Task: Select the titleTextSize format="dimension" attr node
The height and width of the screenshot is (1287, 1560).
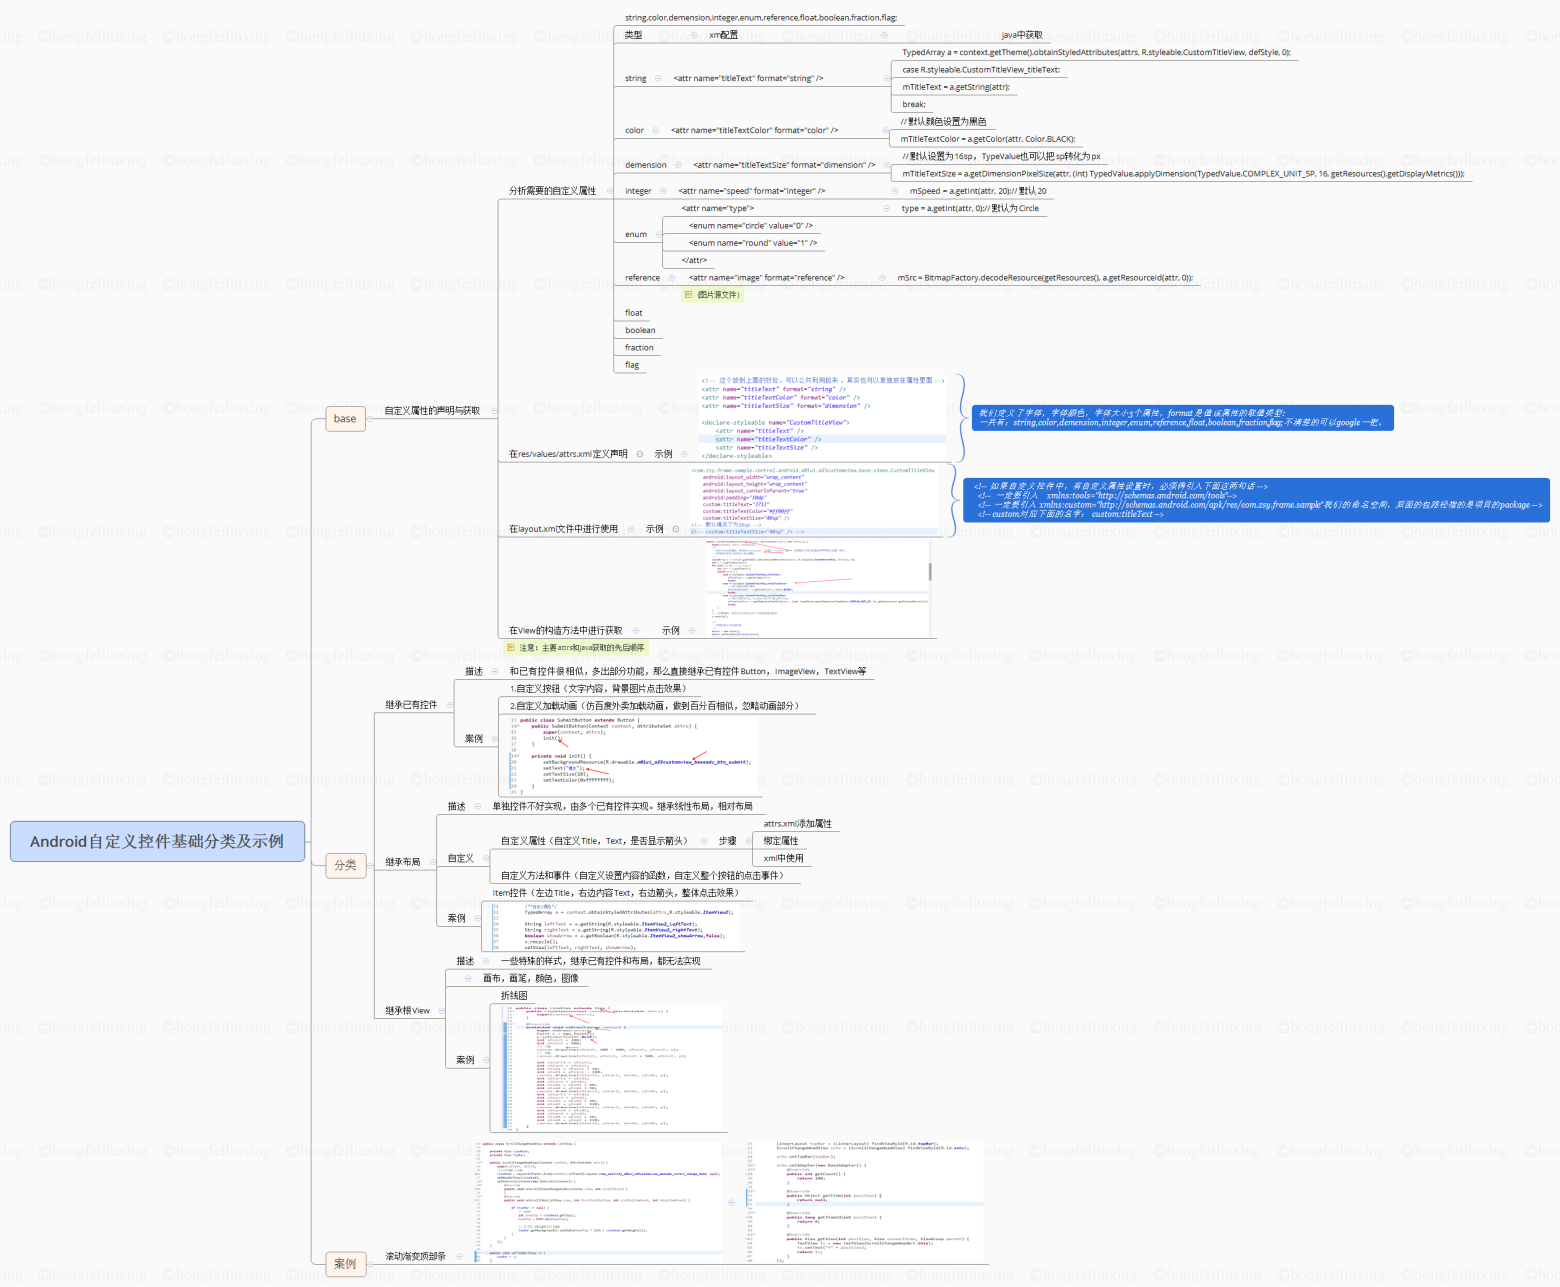Action: click(x=784, y=165)
